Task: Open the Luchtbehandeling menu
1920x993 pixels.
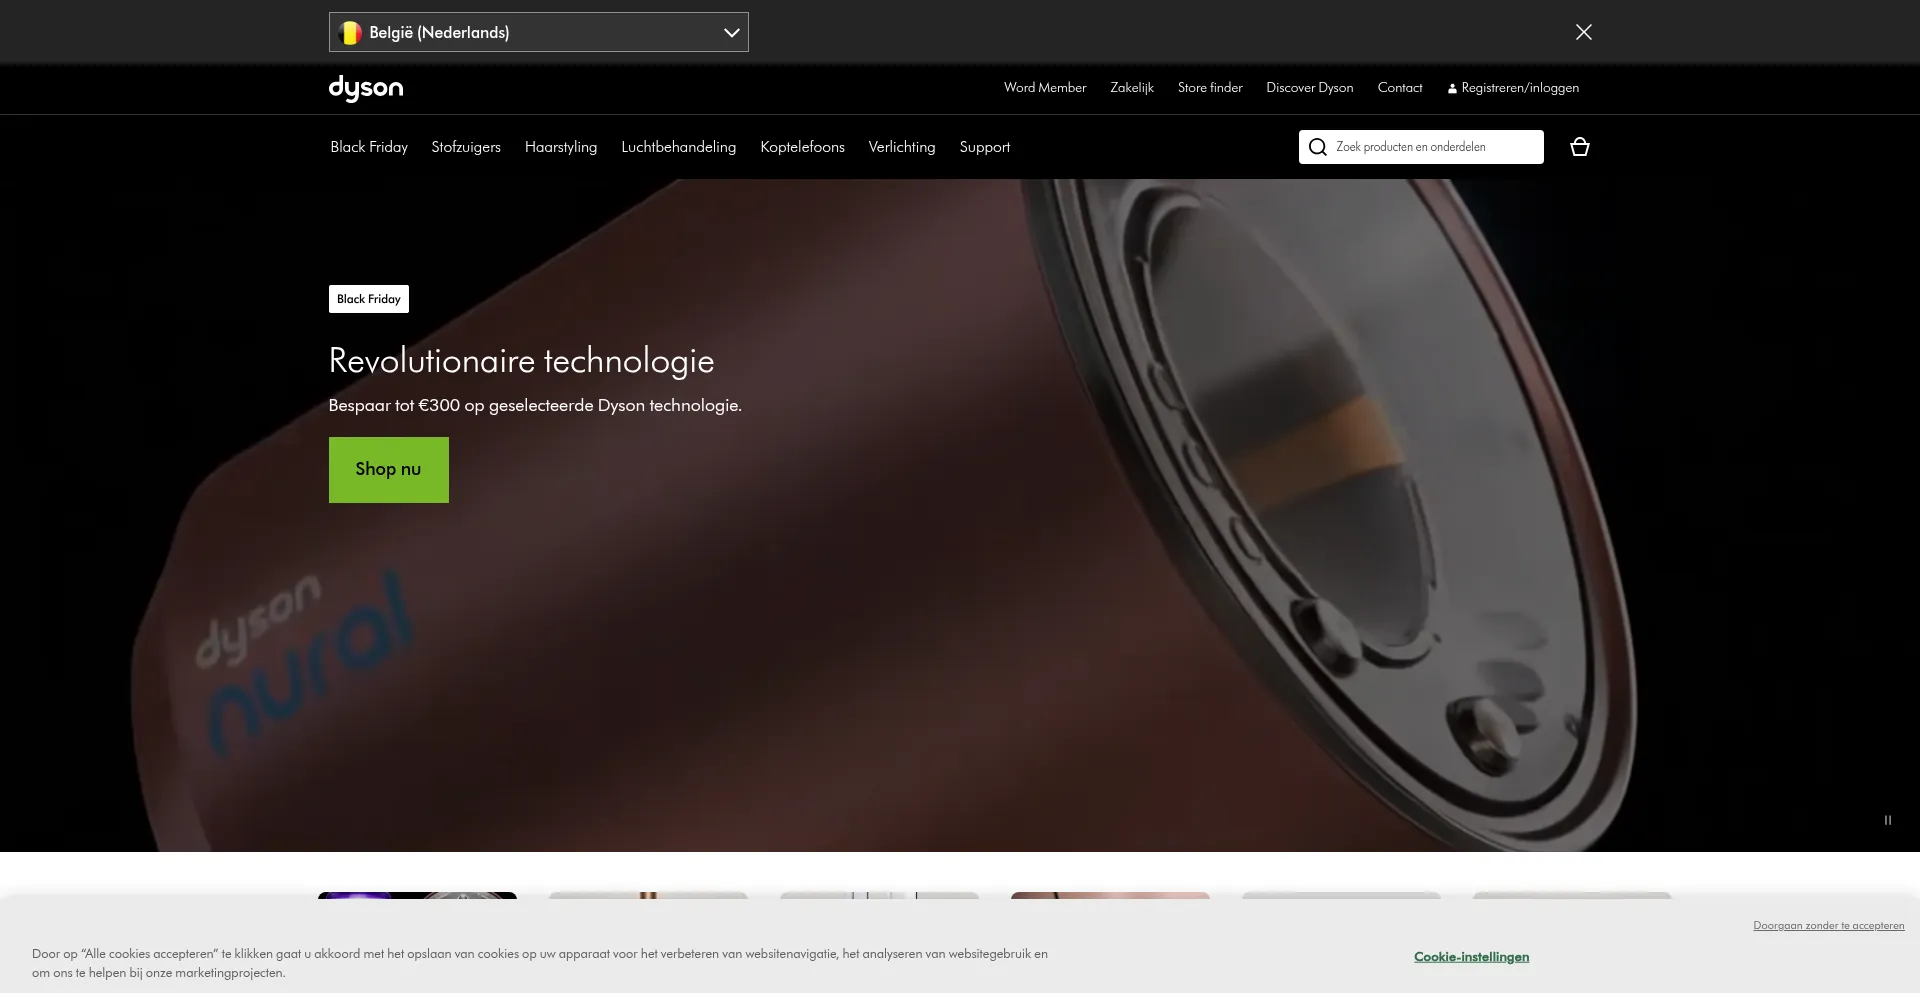Action: pyautogui.click(x=678, y=147)
